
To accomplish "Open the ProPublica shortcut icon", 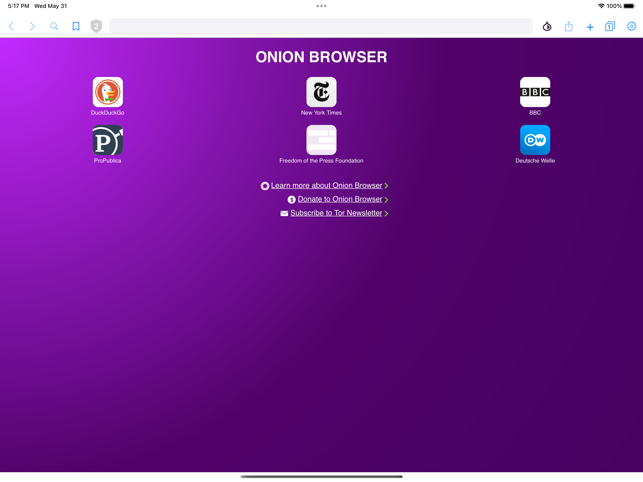I will pos(107,140).
